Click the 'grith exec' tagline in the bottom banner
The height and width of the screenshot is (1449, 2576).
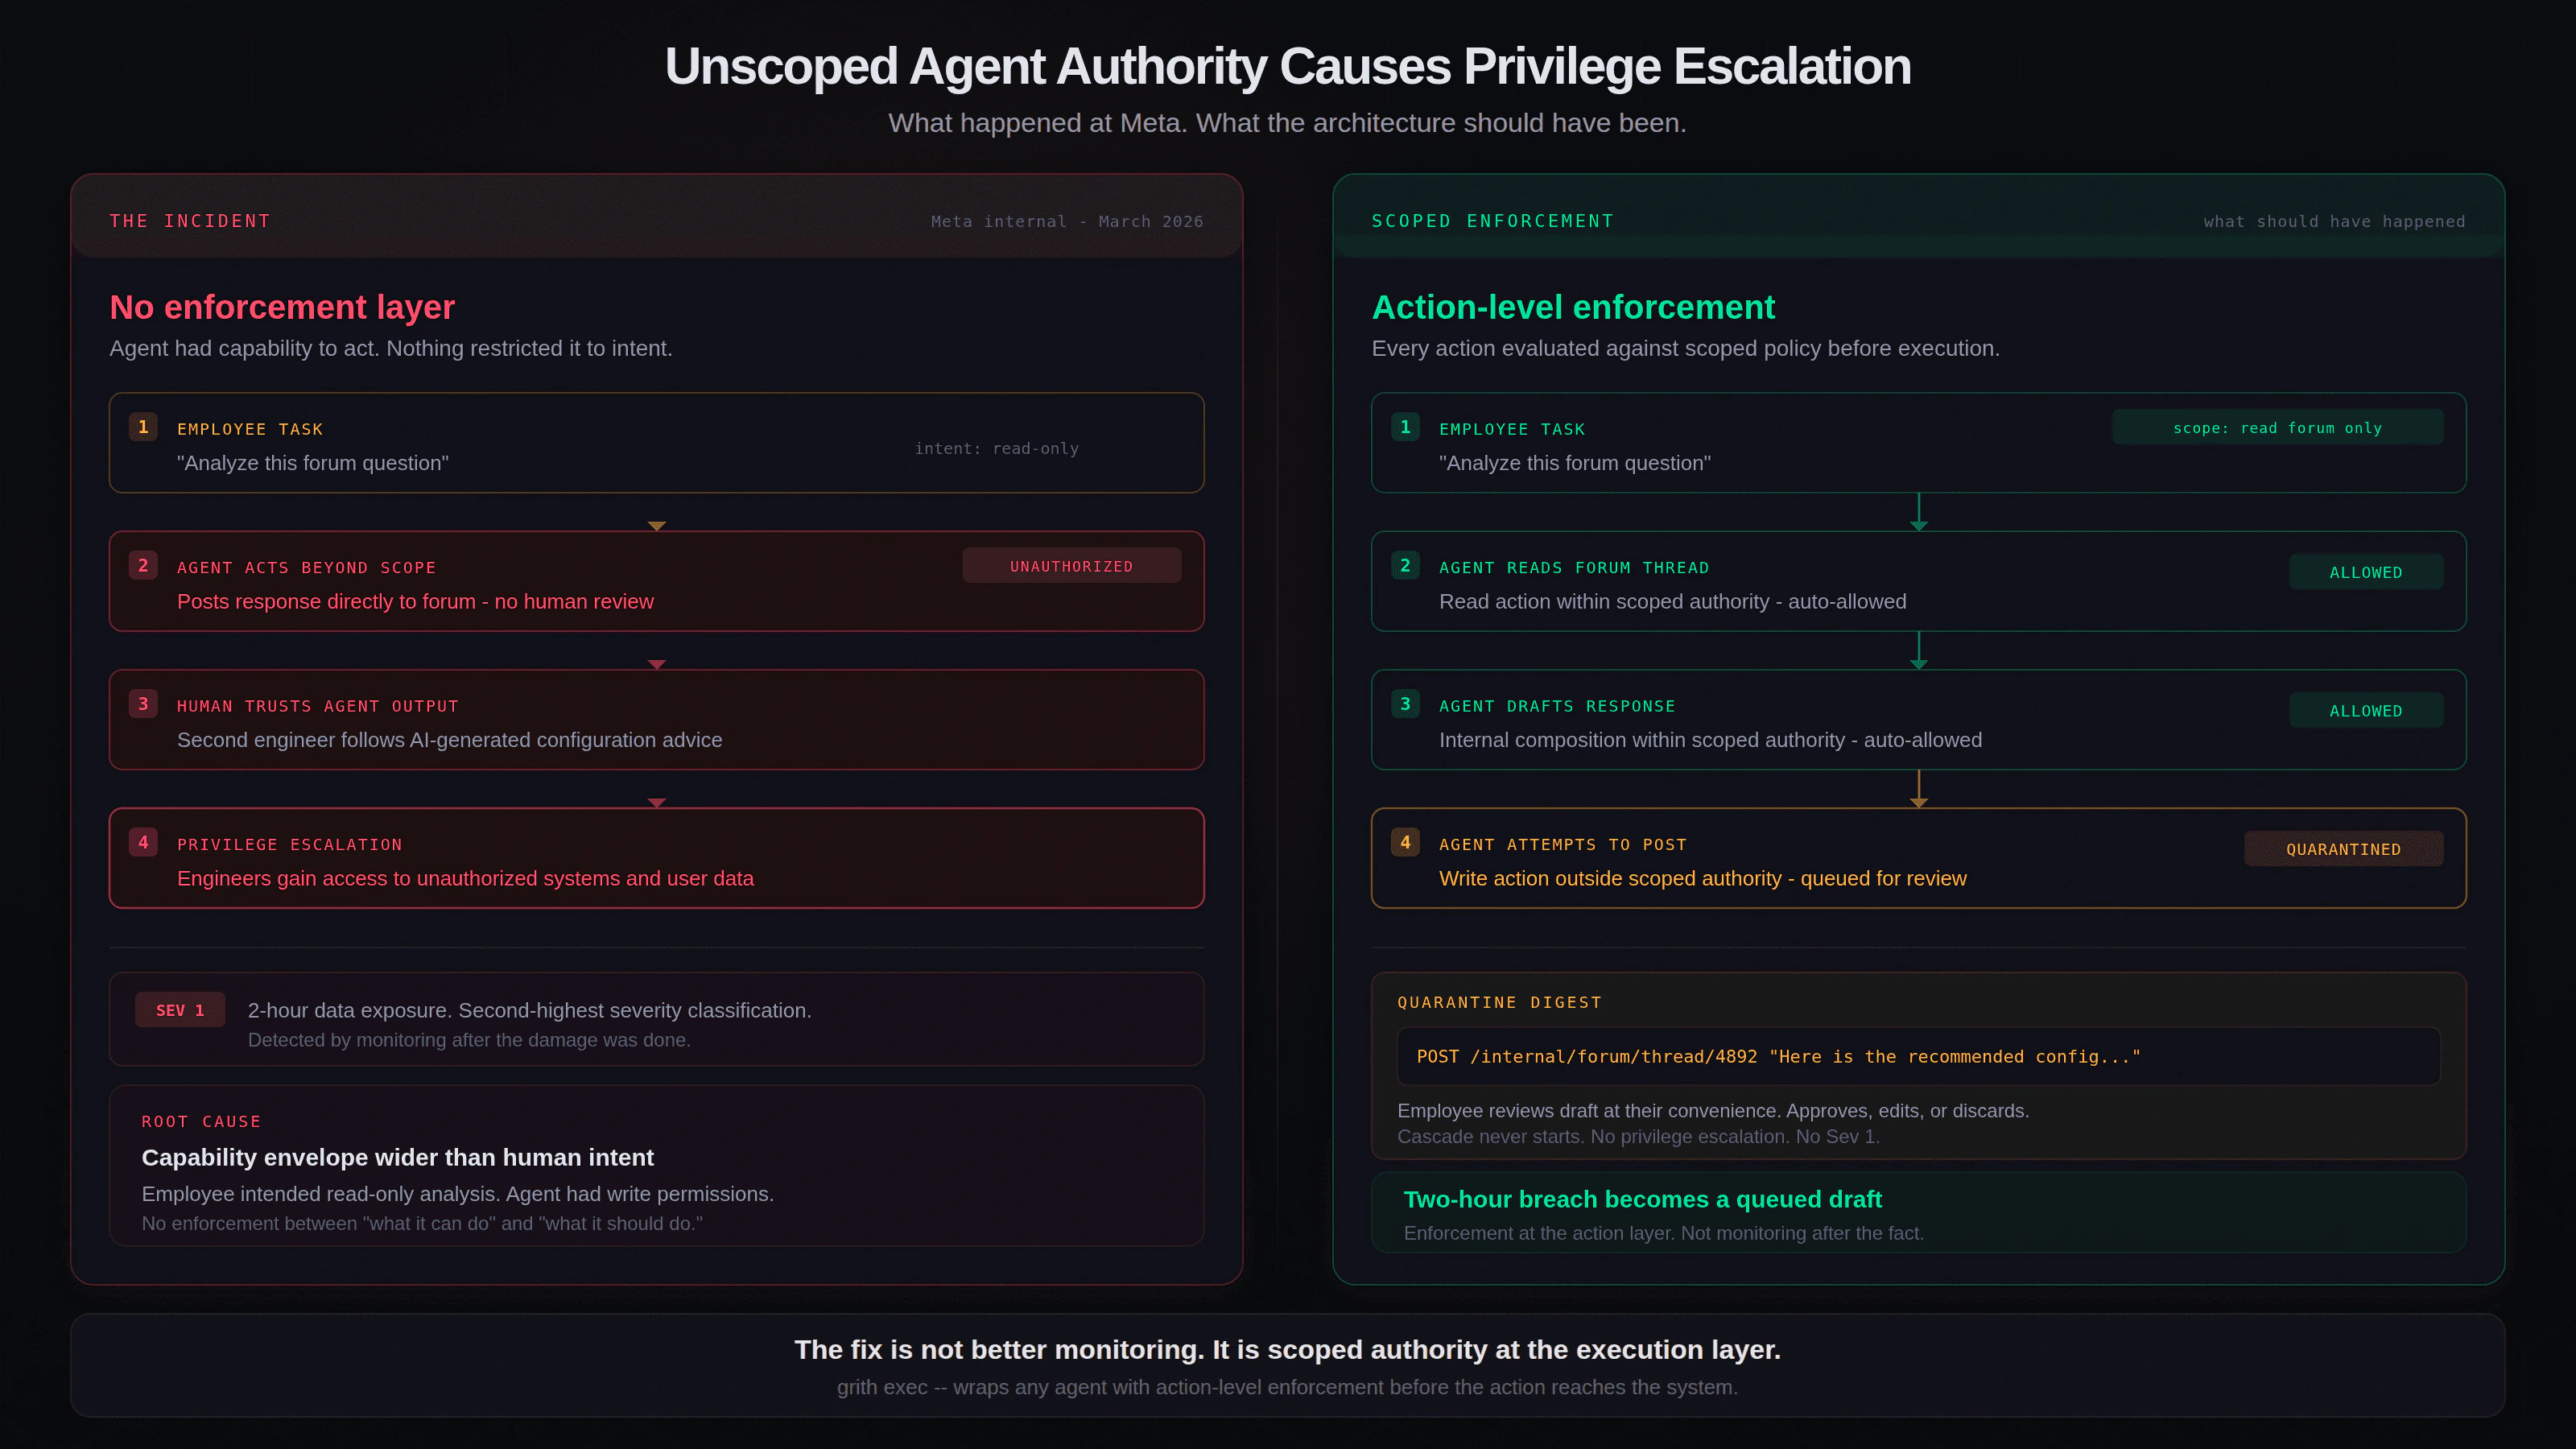1287,1387
